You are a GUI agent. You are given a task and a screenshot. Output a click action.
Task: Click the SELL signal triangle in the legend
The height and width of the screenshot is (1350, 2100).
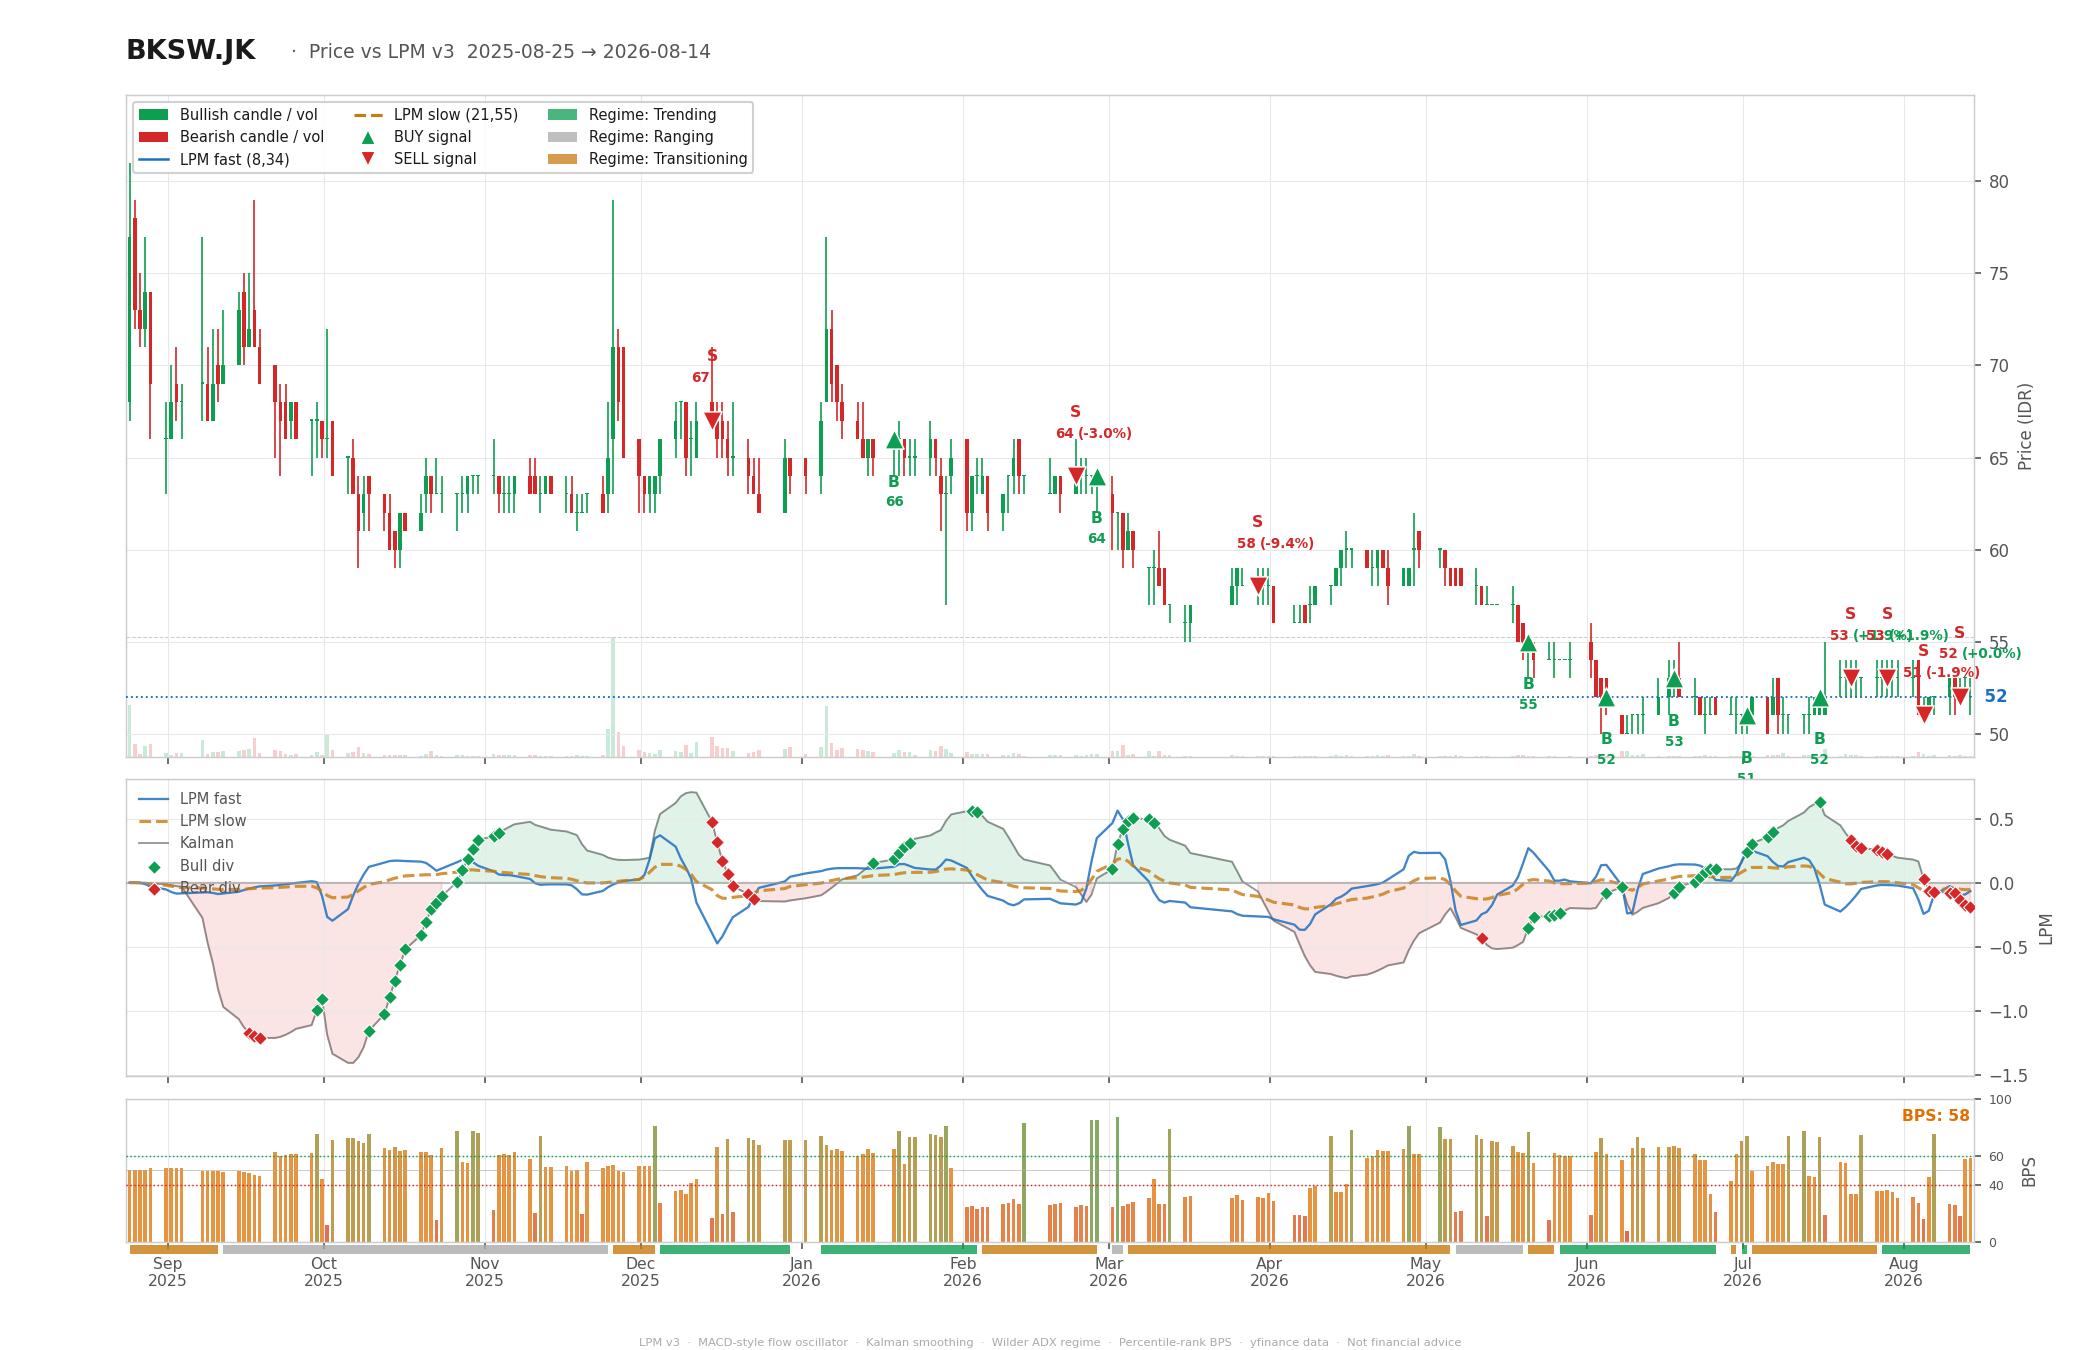tap(368, 159)
